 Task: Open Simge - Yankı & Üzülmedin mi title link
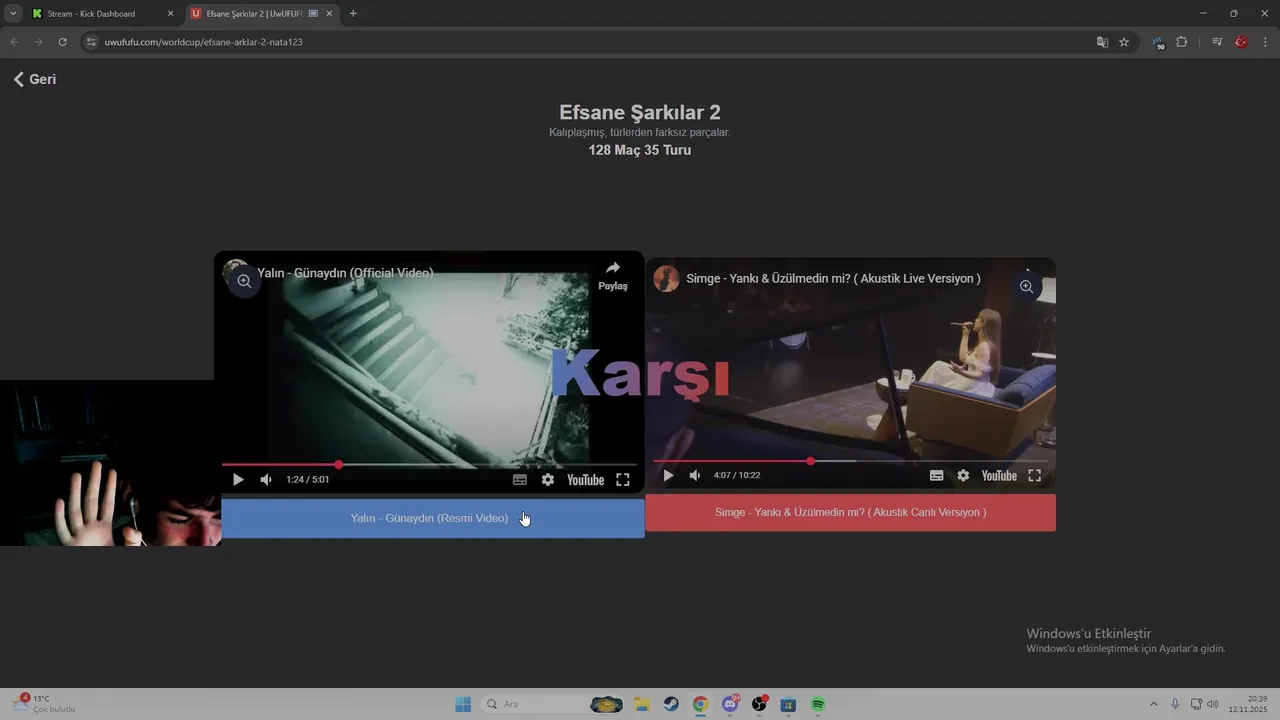coord(833,279)
